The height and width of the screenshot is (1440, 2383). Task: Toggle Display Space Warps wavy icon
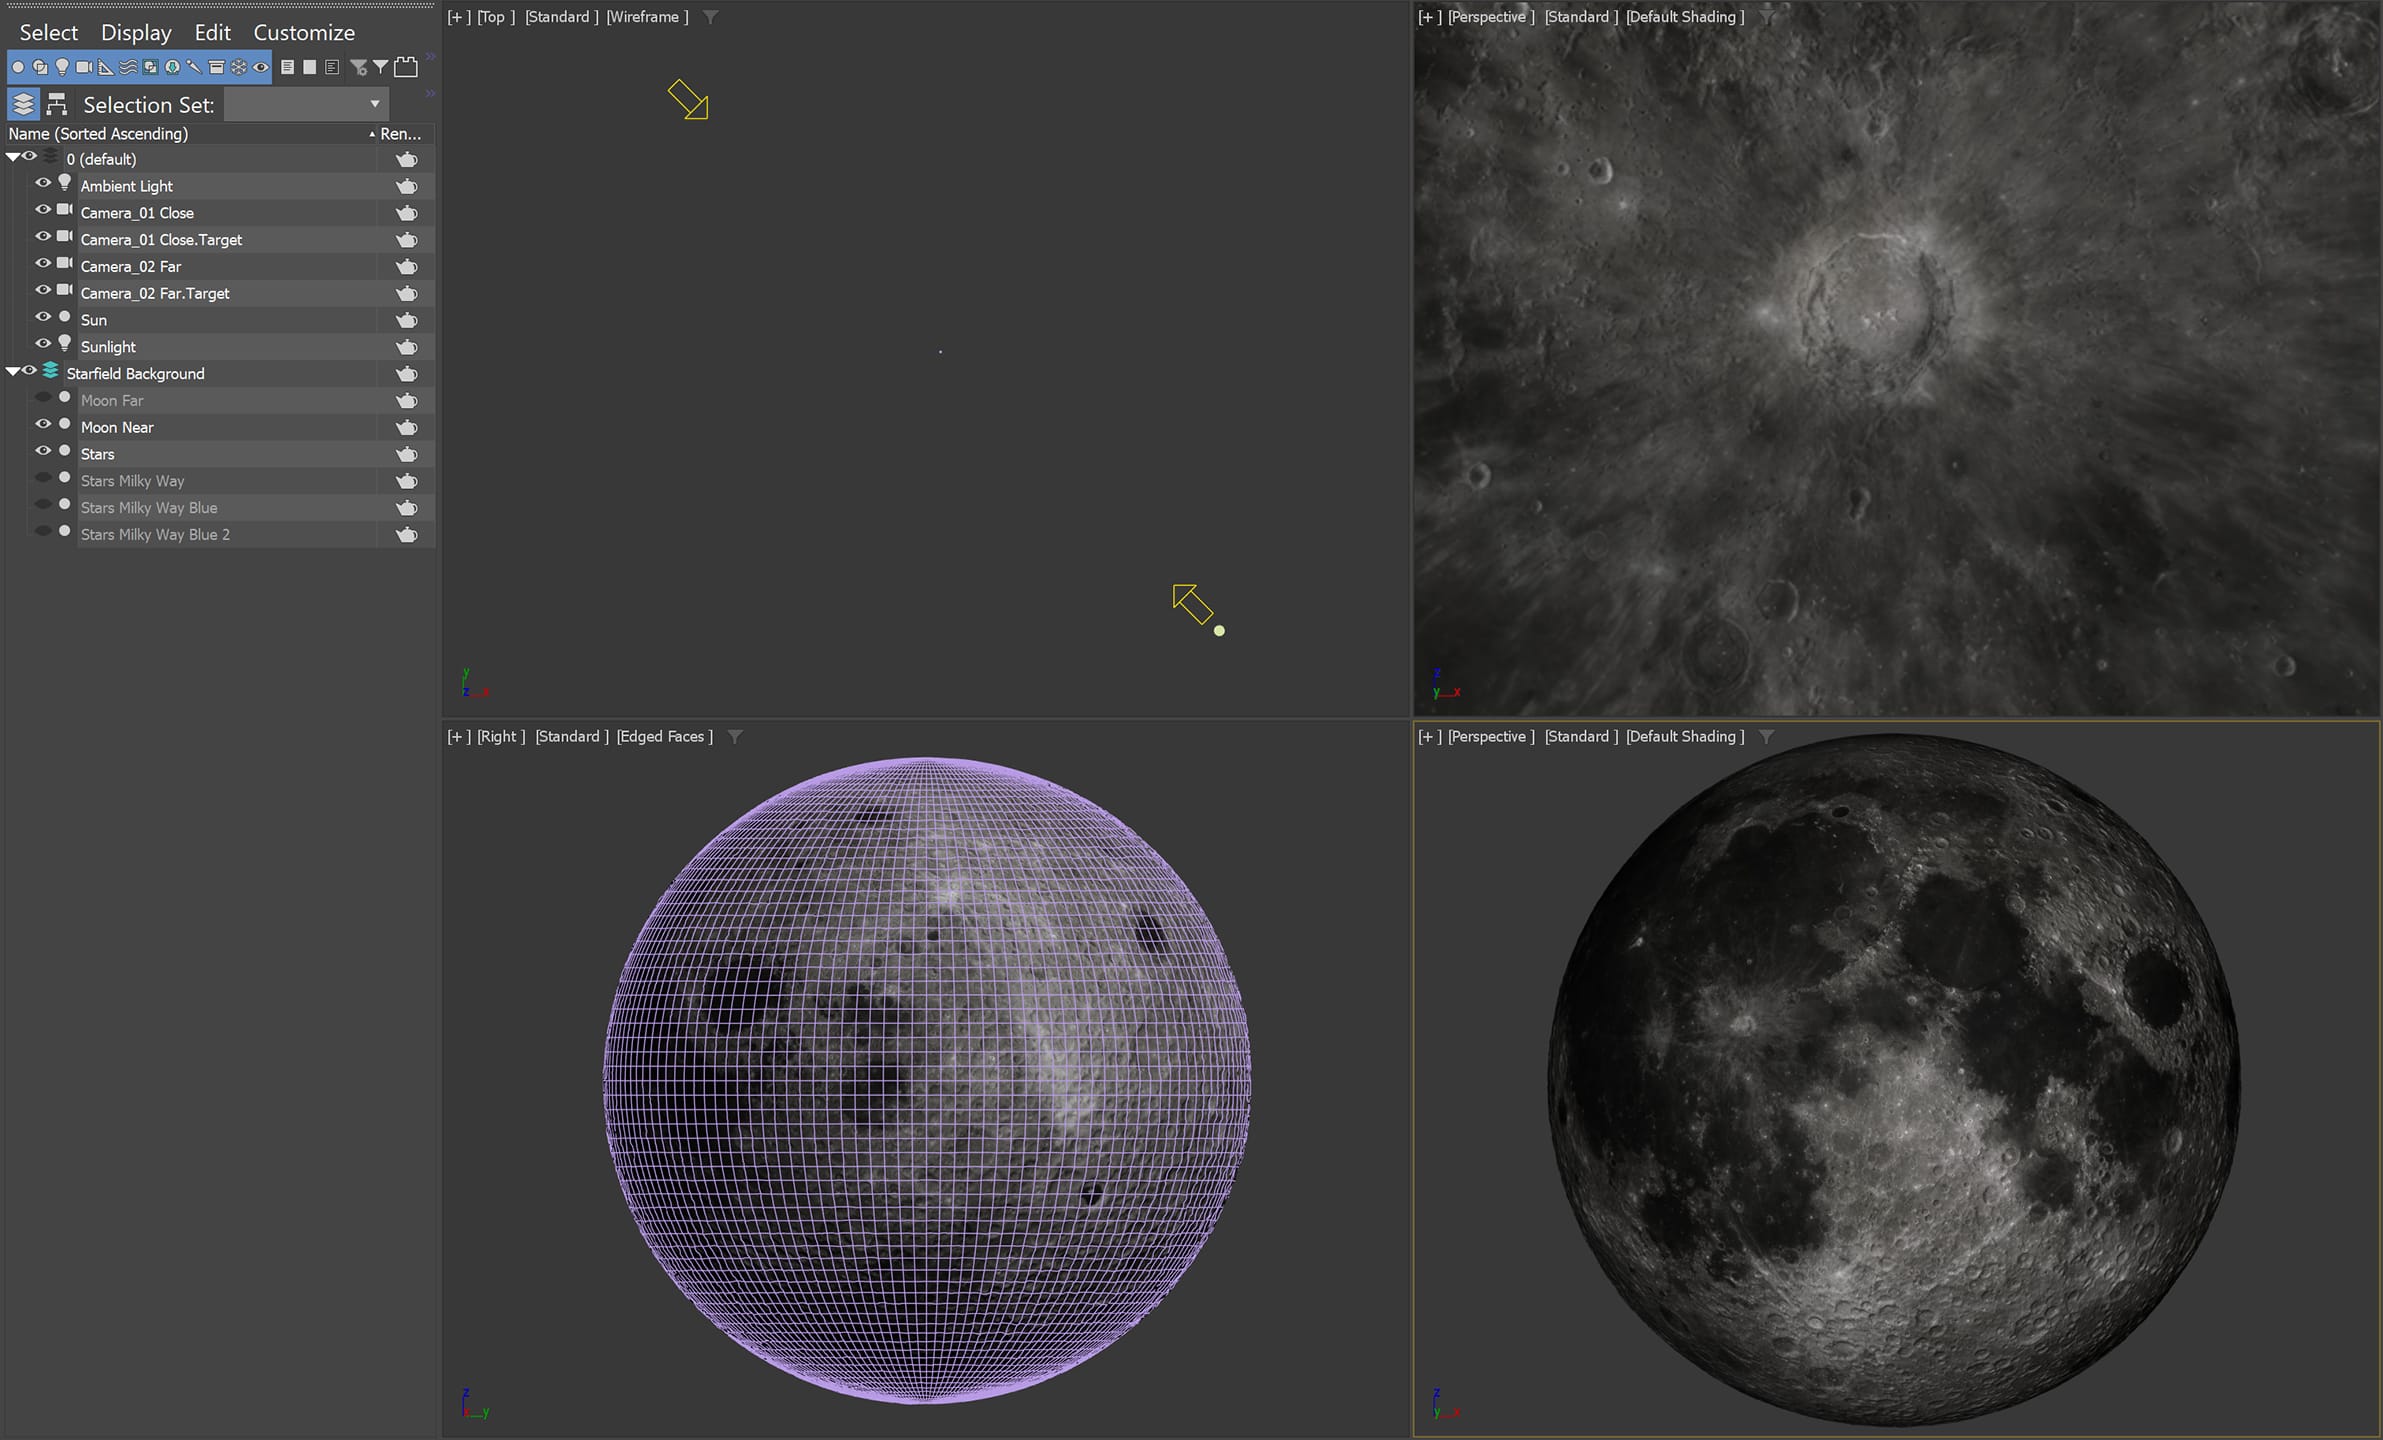click(128, 67)
